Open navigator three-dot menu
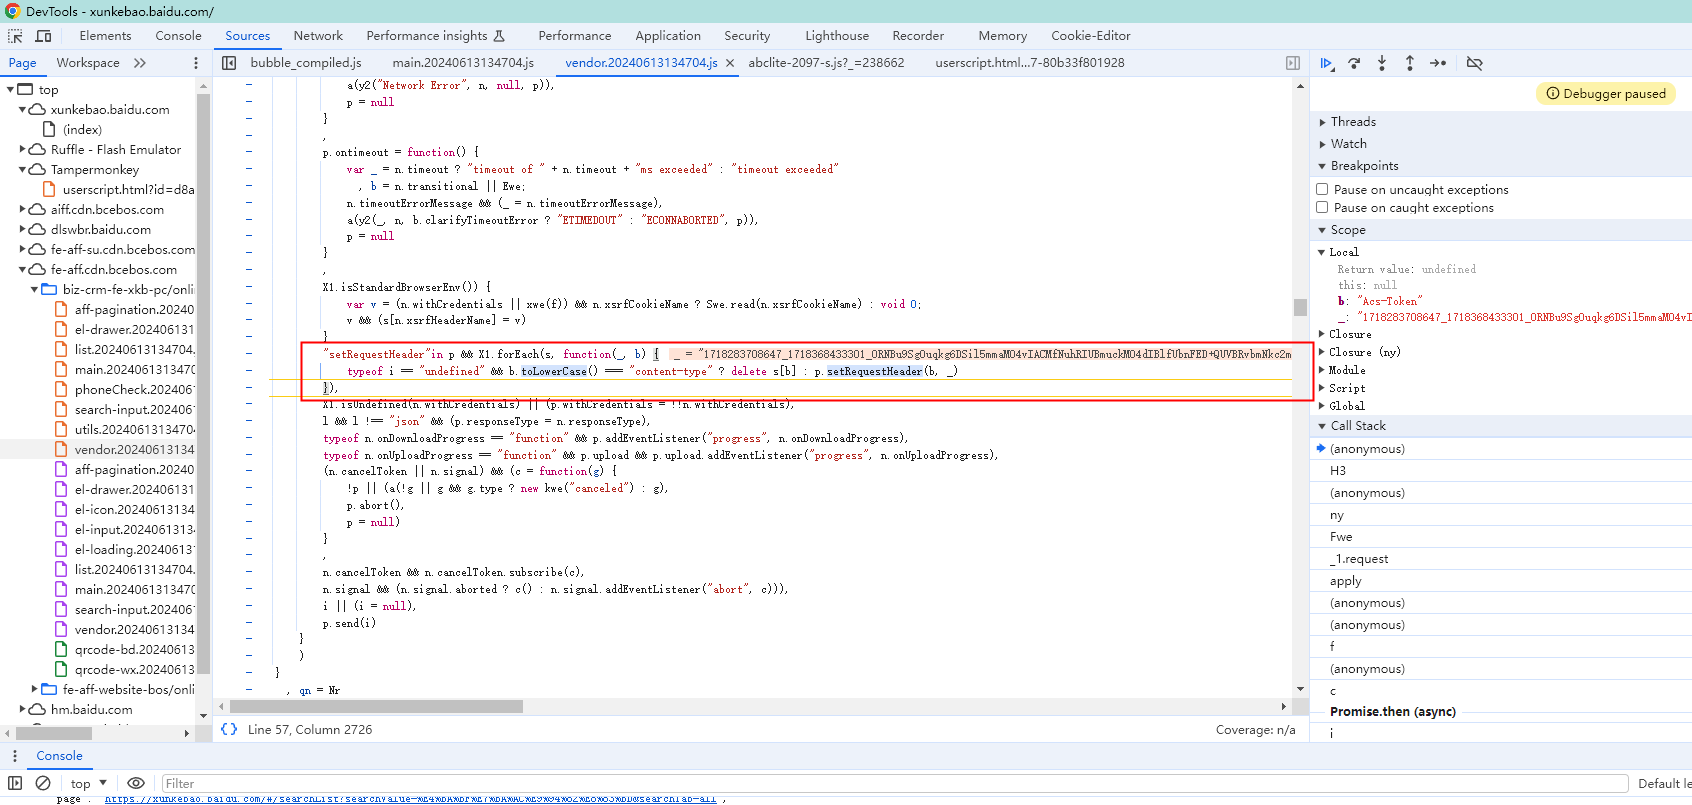 coord(196,63)
